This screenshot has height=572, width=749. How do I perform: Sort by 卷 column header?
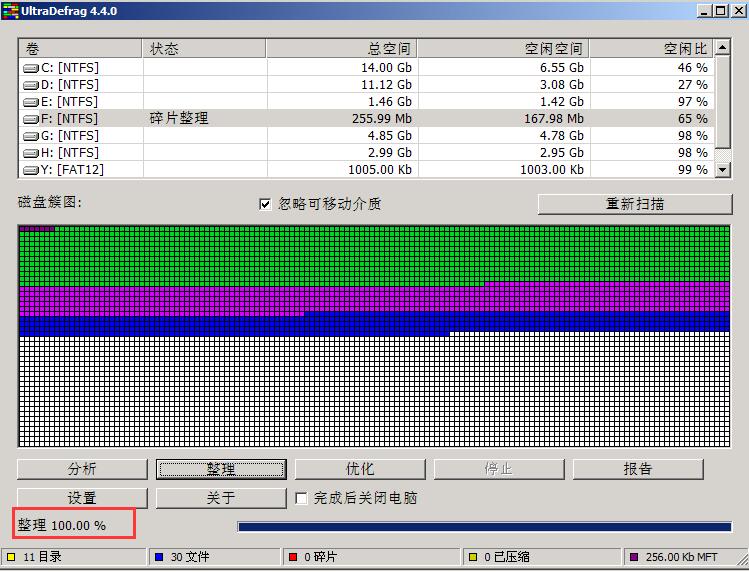pyautogui.click(x=80, y=49)
